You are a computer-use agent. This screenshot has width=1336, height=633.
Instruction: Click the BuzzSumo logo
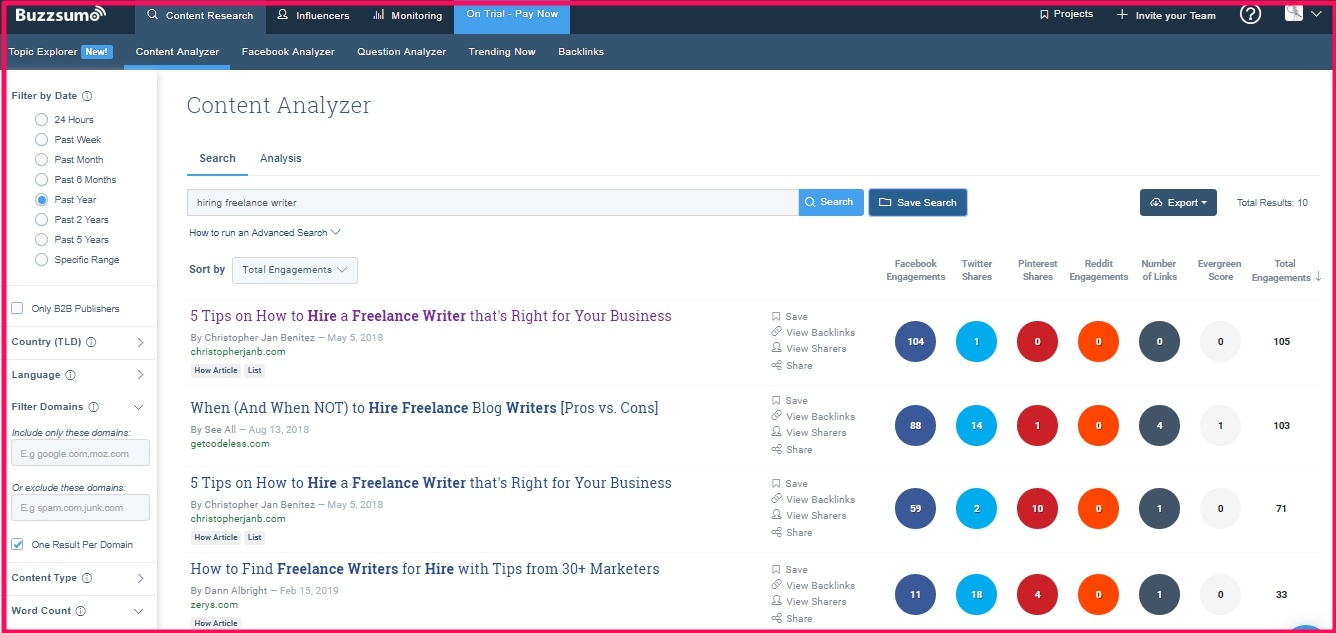coord(60,15)
